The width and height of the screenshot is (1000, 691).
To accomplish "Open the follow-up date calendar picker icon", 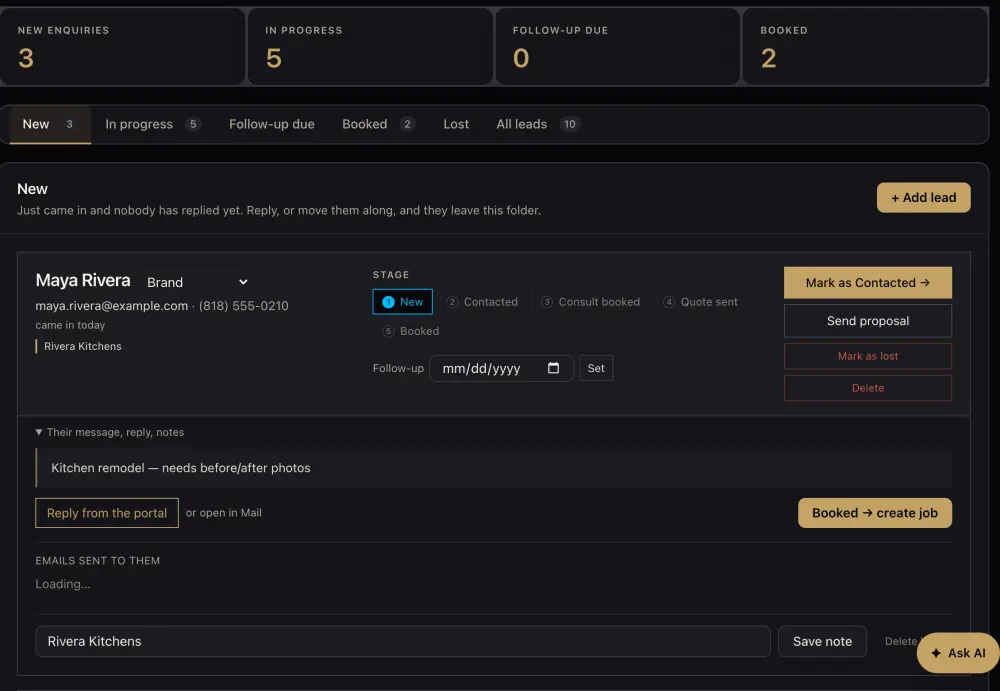I will 553,368.
